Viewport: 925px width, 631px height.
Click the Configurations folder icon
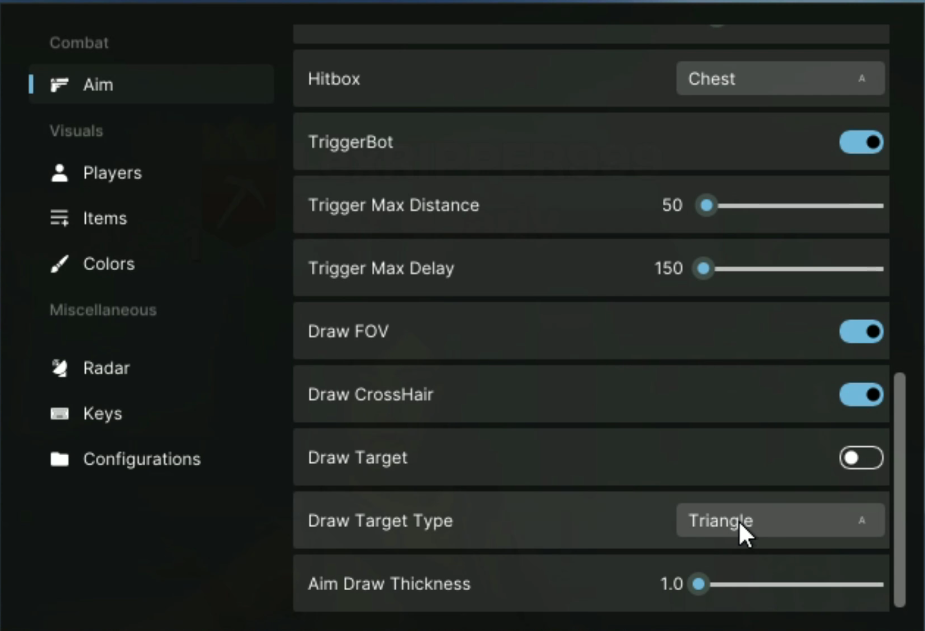point(60,459)
